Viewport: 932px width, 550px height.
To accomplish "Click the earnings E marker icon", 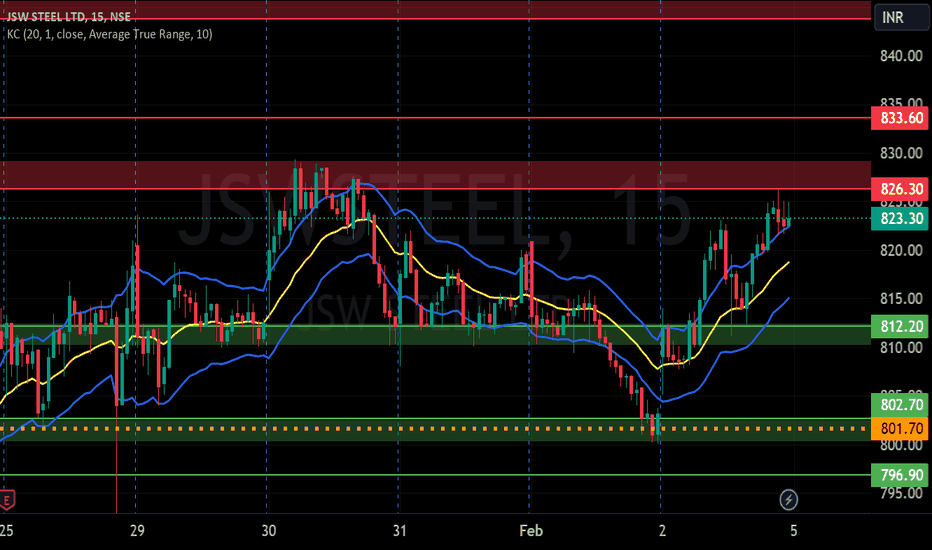I will click(7, 500).
